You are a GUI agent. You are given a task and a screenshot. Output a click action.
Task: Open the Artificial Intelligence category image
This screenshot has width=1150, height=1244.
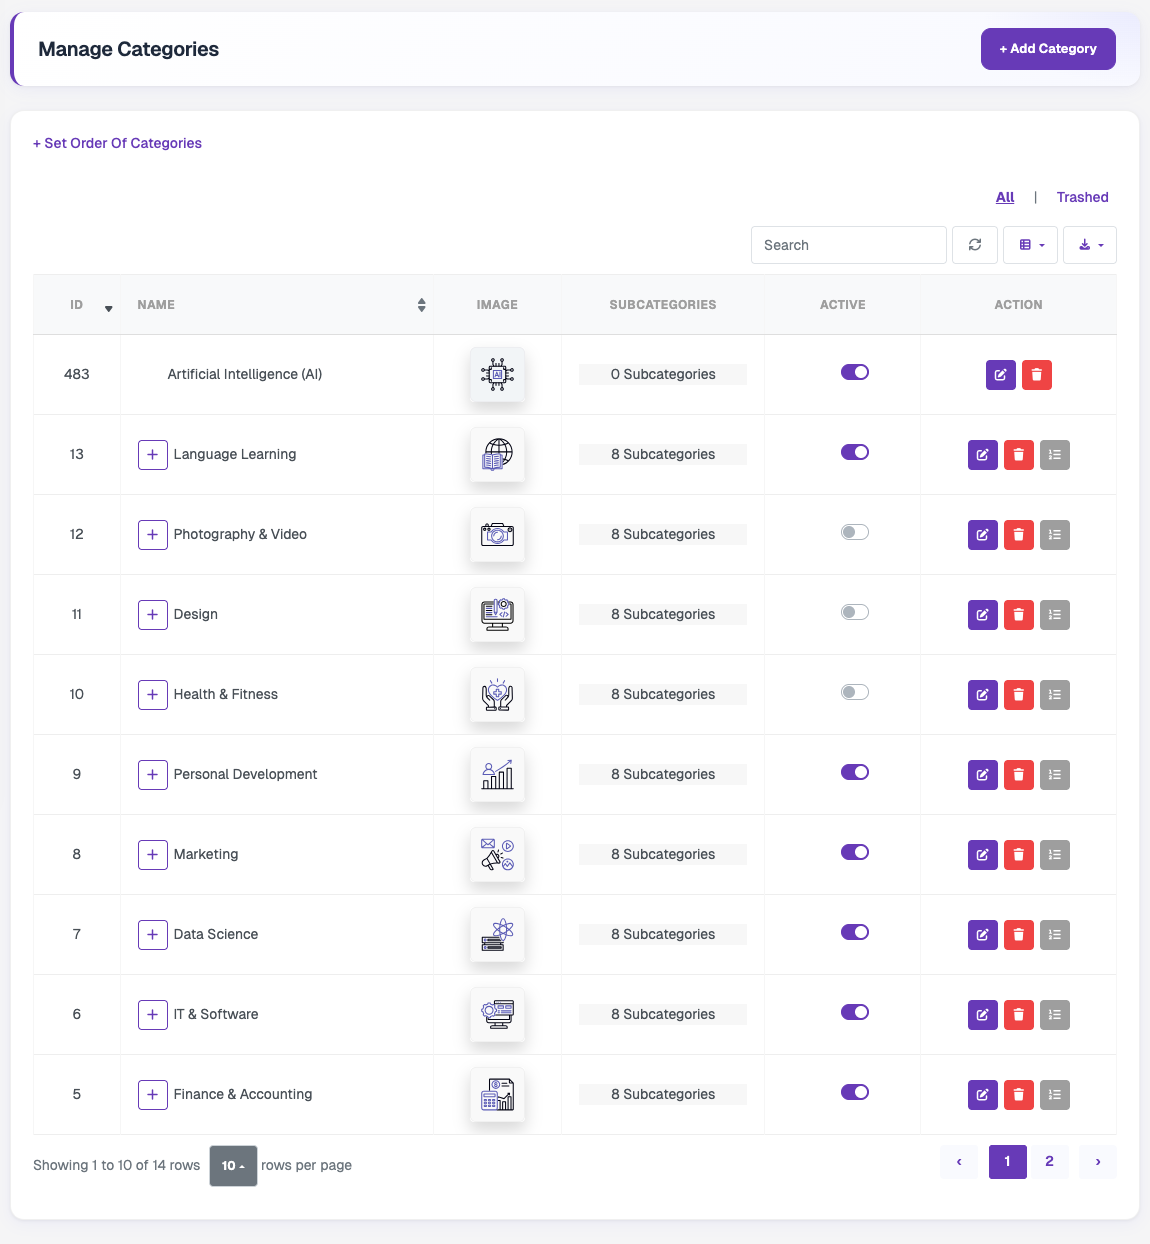[x=497, y=375]
